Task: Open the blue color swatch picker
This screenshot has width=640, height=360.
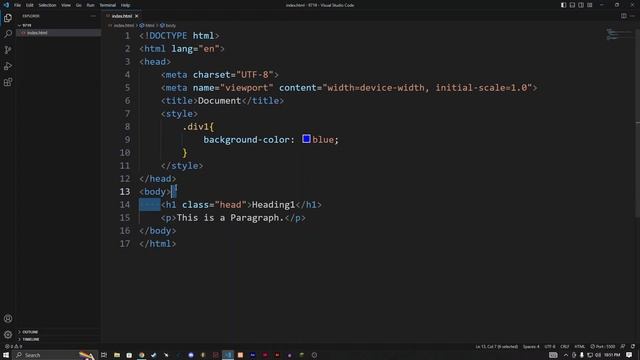Action: coord(306,139)
